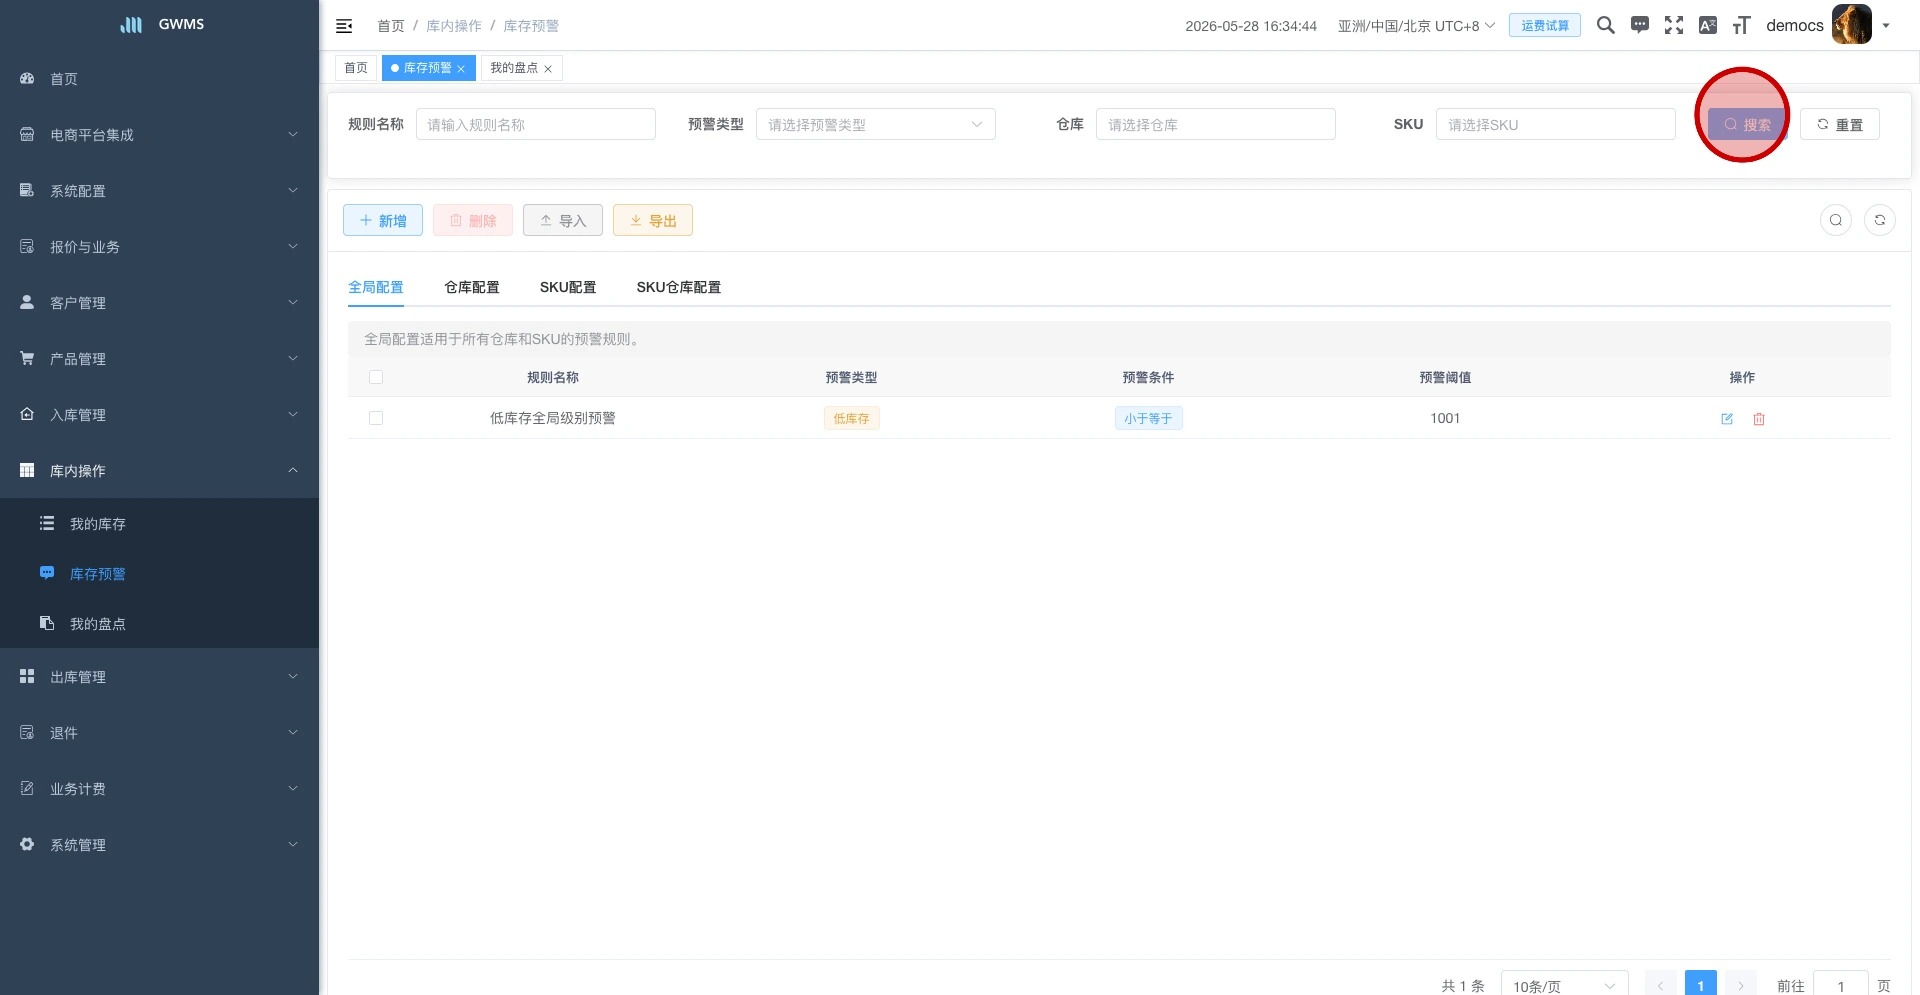This screenshot has width=1920, height=995.
Task: Toggle search panel with round magnifier icon
Action: [x=1836, y=220]
